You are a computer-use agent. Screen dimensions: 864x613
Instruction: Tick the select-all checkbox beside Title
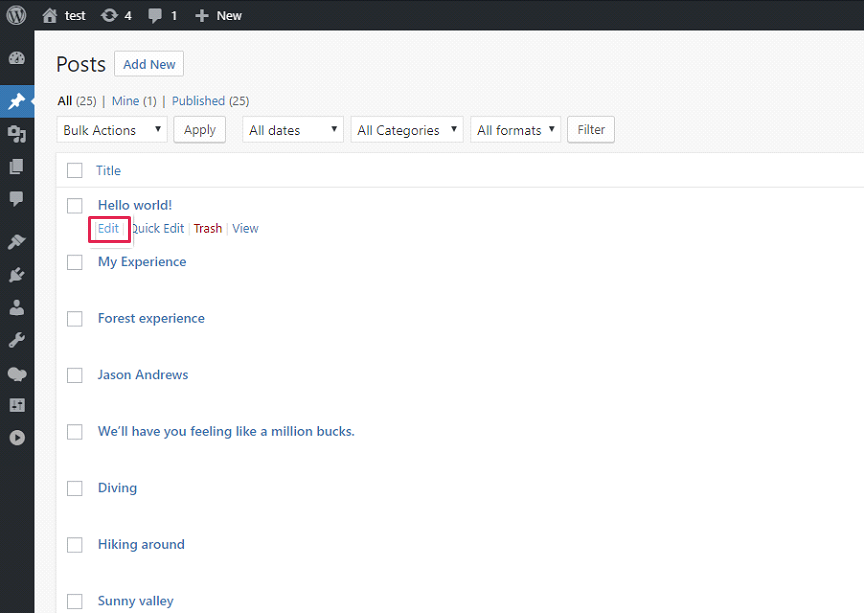pyautogui.click(x=75, y=170)
